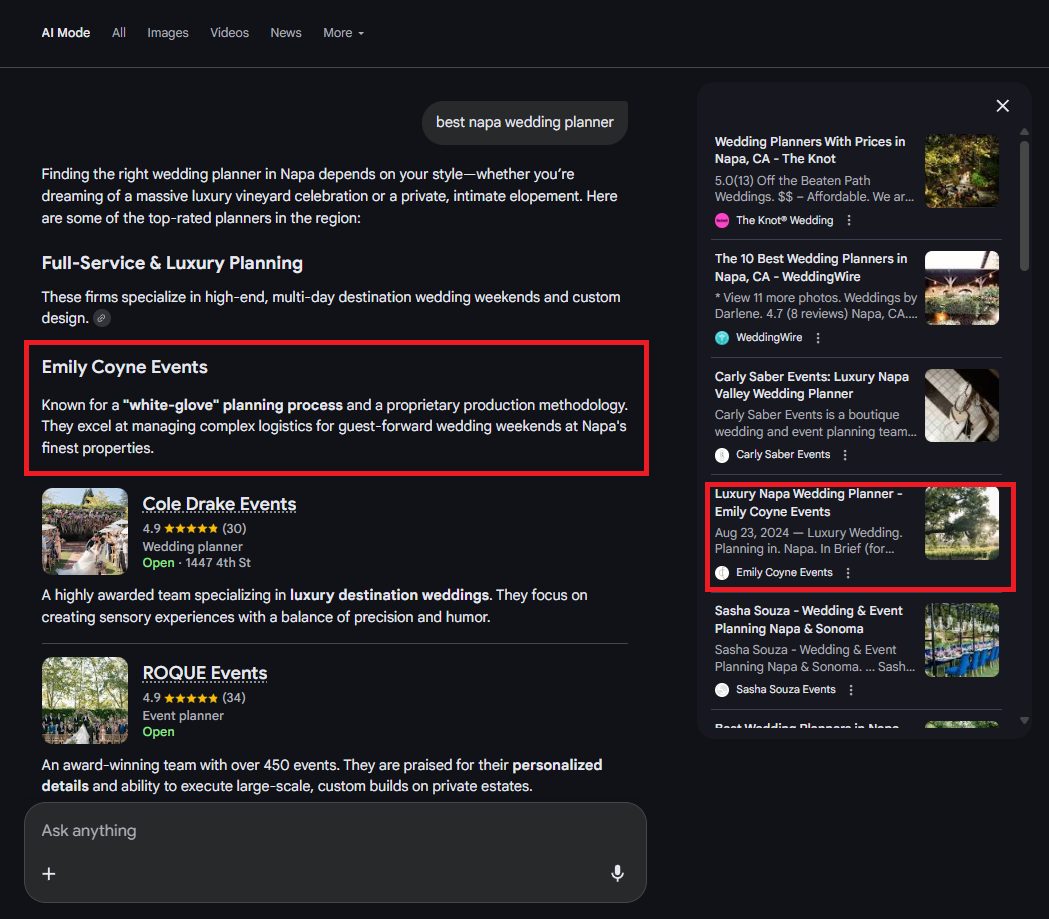Close the sources side panel
The image size is (1049, 919).
coord(1002,106)
